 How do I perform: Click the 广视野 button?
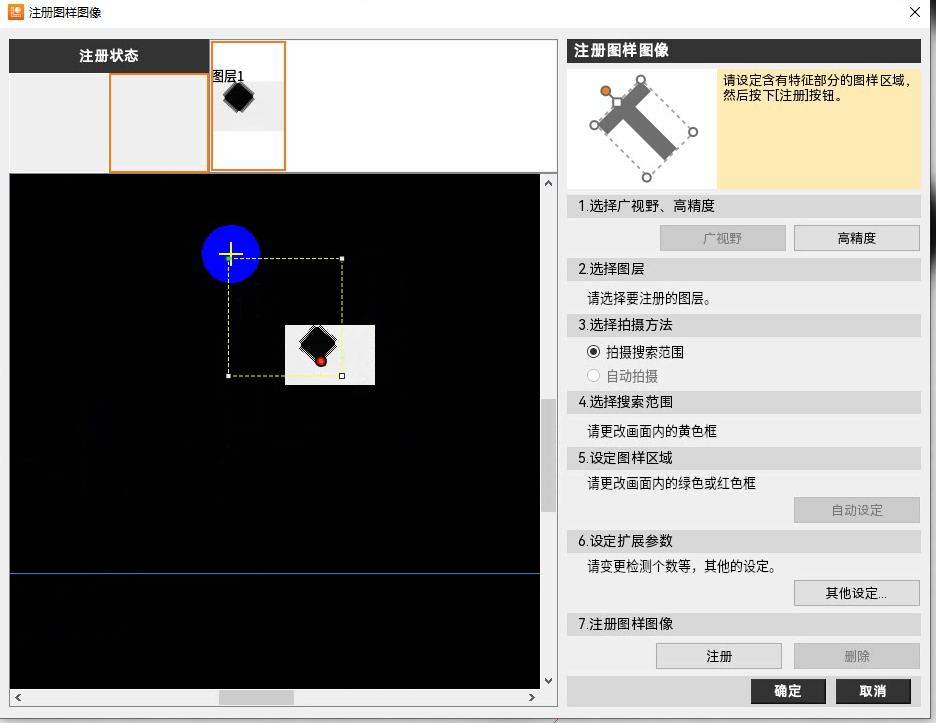tap(722, 238)
